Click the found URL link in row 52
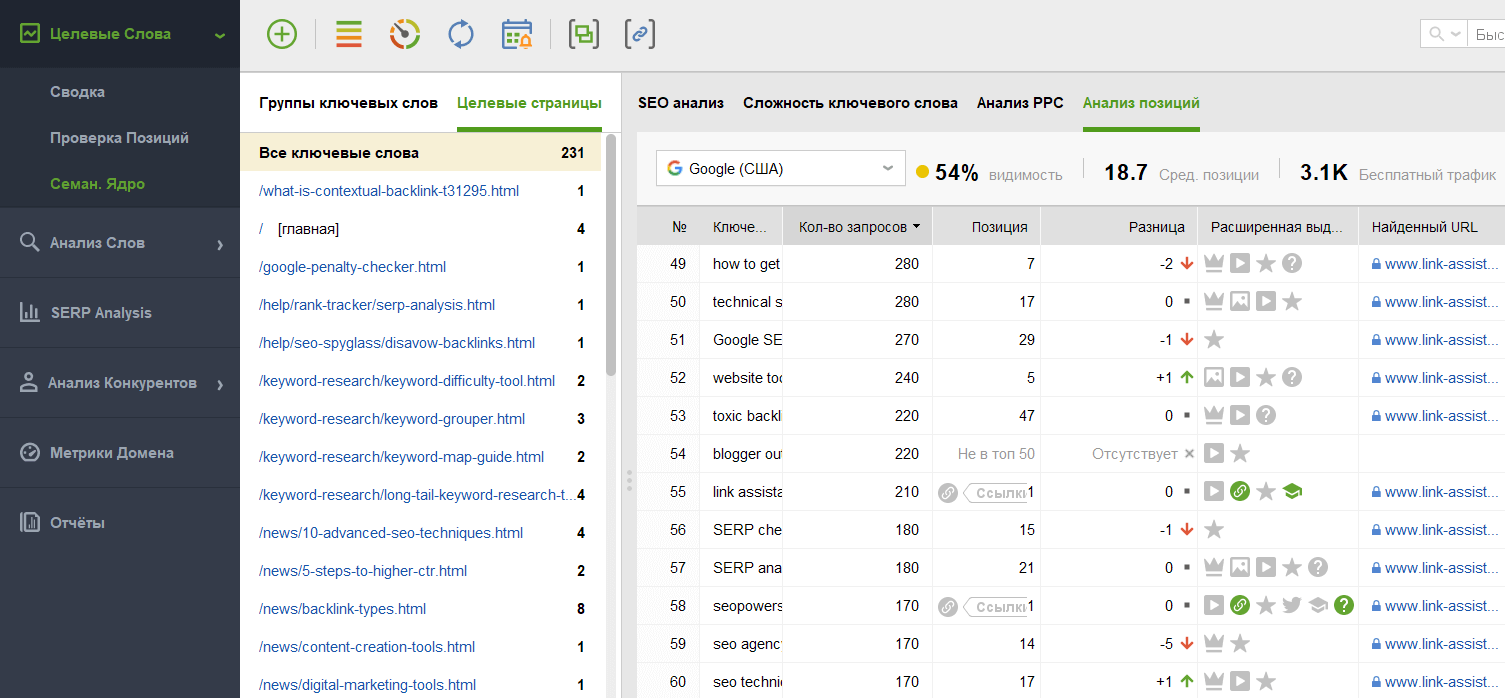Viewport: 1505px width, 698px height. point(1442,378)
